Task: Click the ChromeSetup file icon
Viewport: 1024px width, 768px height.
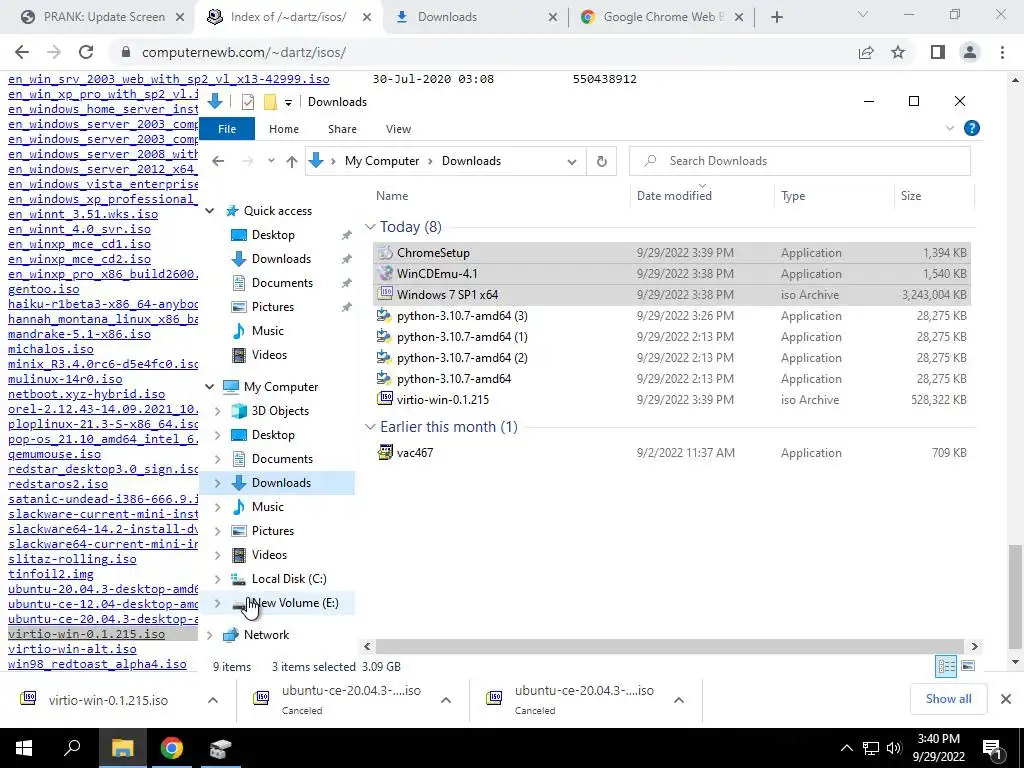Action: [x=385, y=253]
